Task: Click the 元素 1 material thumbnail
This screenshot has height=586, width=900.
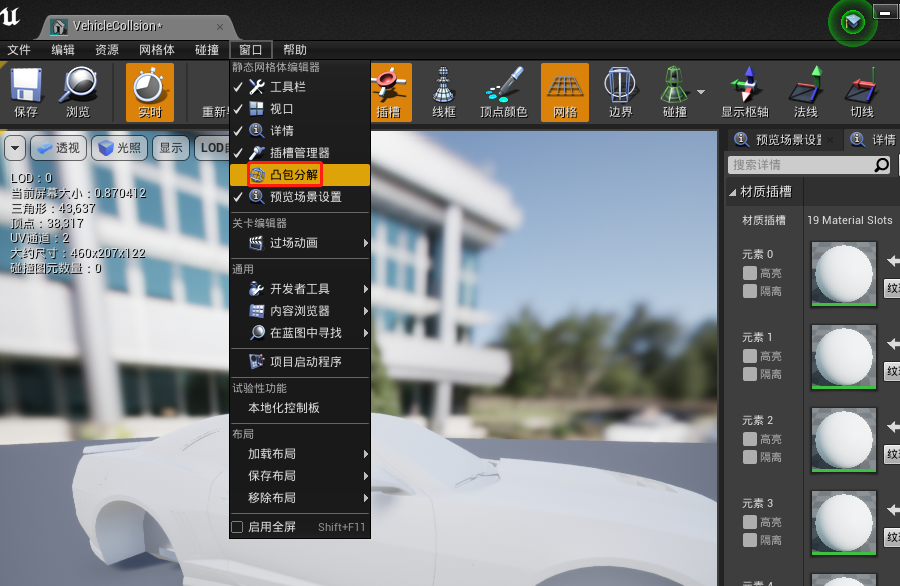Action: coord(843,356)
